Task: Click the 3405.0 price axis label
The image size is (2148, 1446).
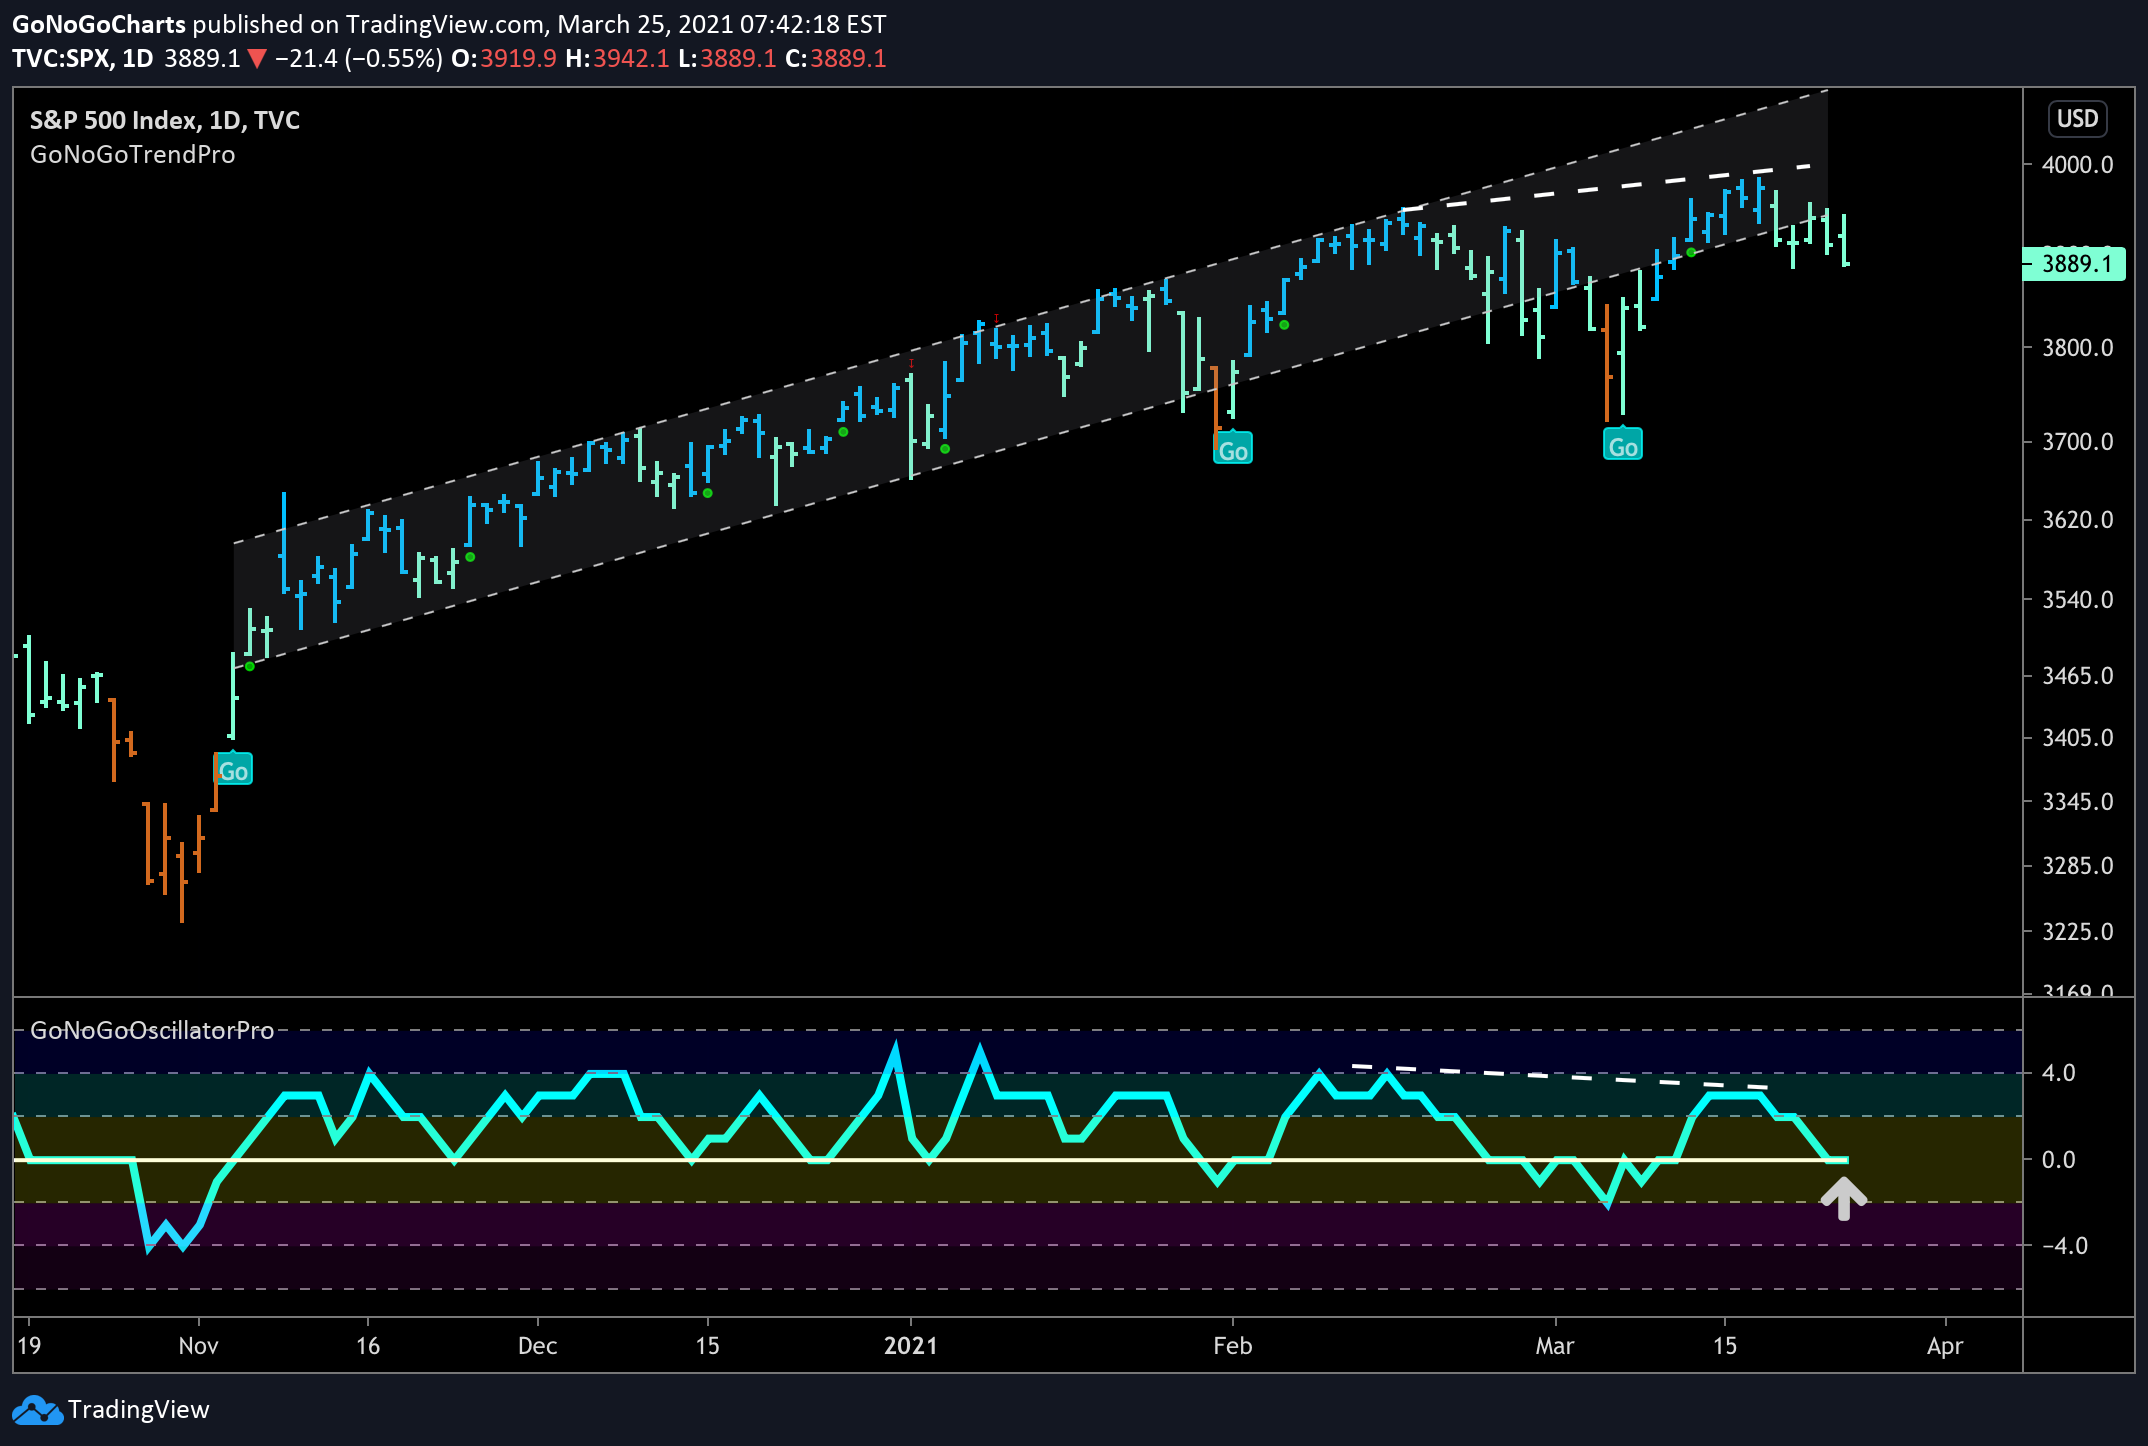Action: point(2078,738)
